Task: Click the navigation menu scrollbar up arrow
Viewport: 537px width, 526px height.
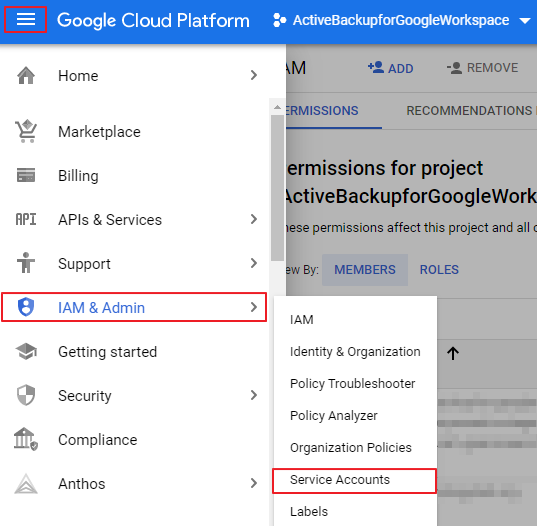Action: pyautogui.click(x=277, y=108)
